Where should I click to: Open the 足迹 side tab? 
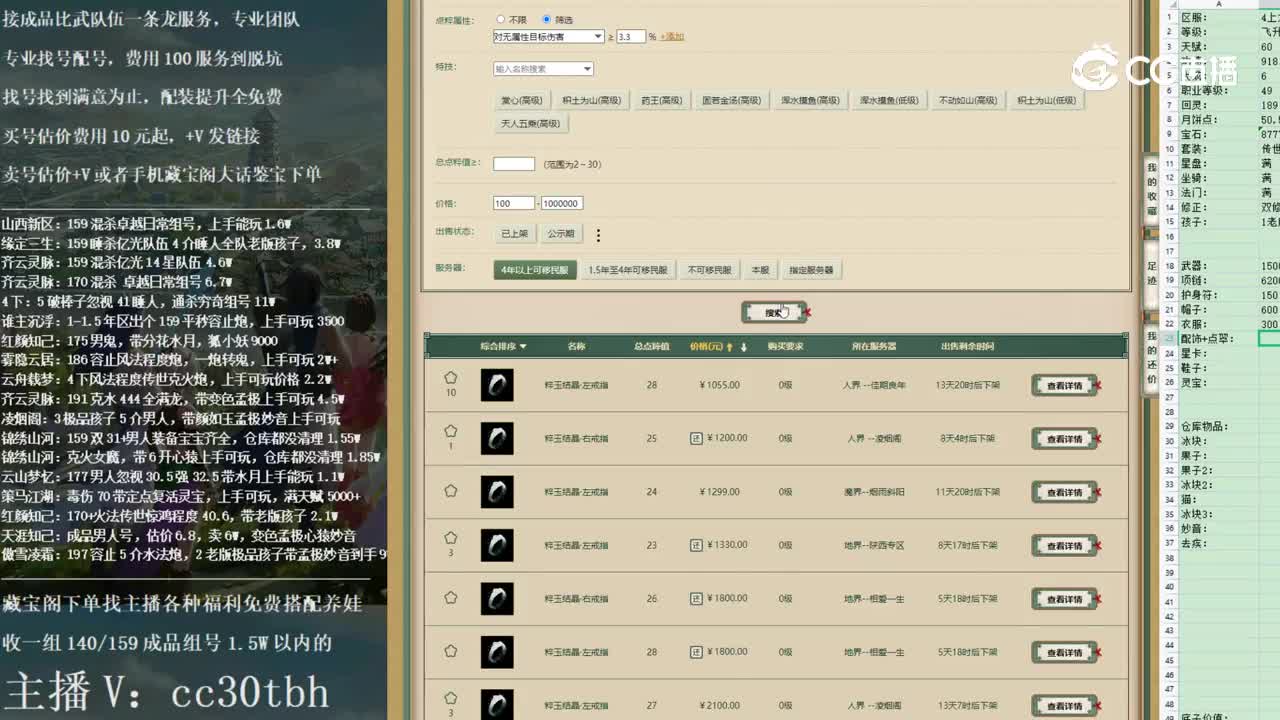1151,273
